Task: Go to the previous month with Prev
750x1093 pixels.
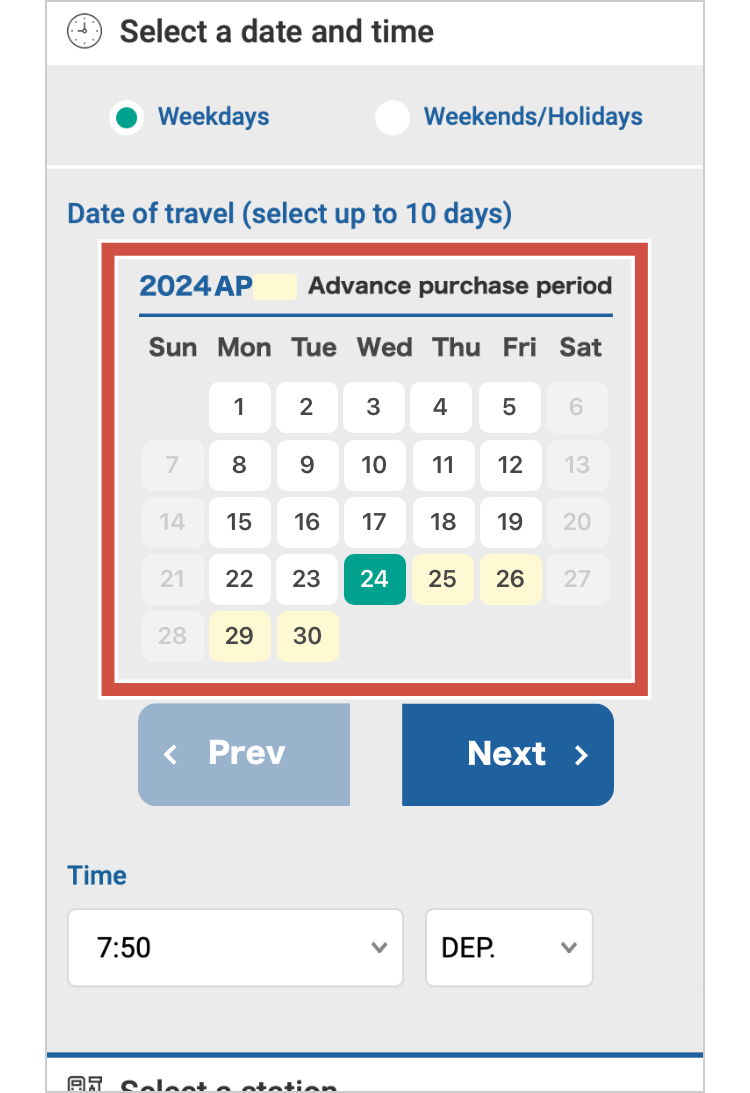Action: click(244, 754)
